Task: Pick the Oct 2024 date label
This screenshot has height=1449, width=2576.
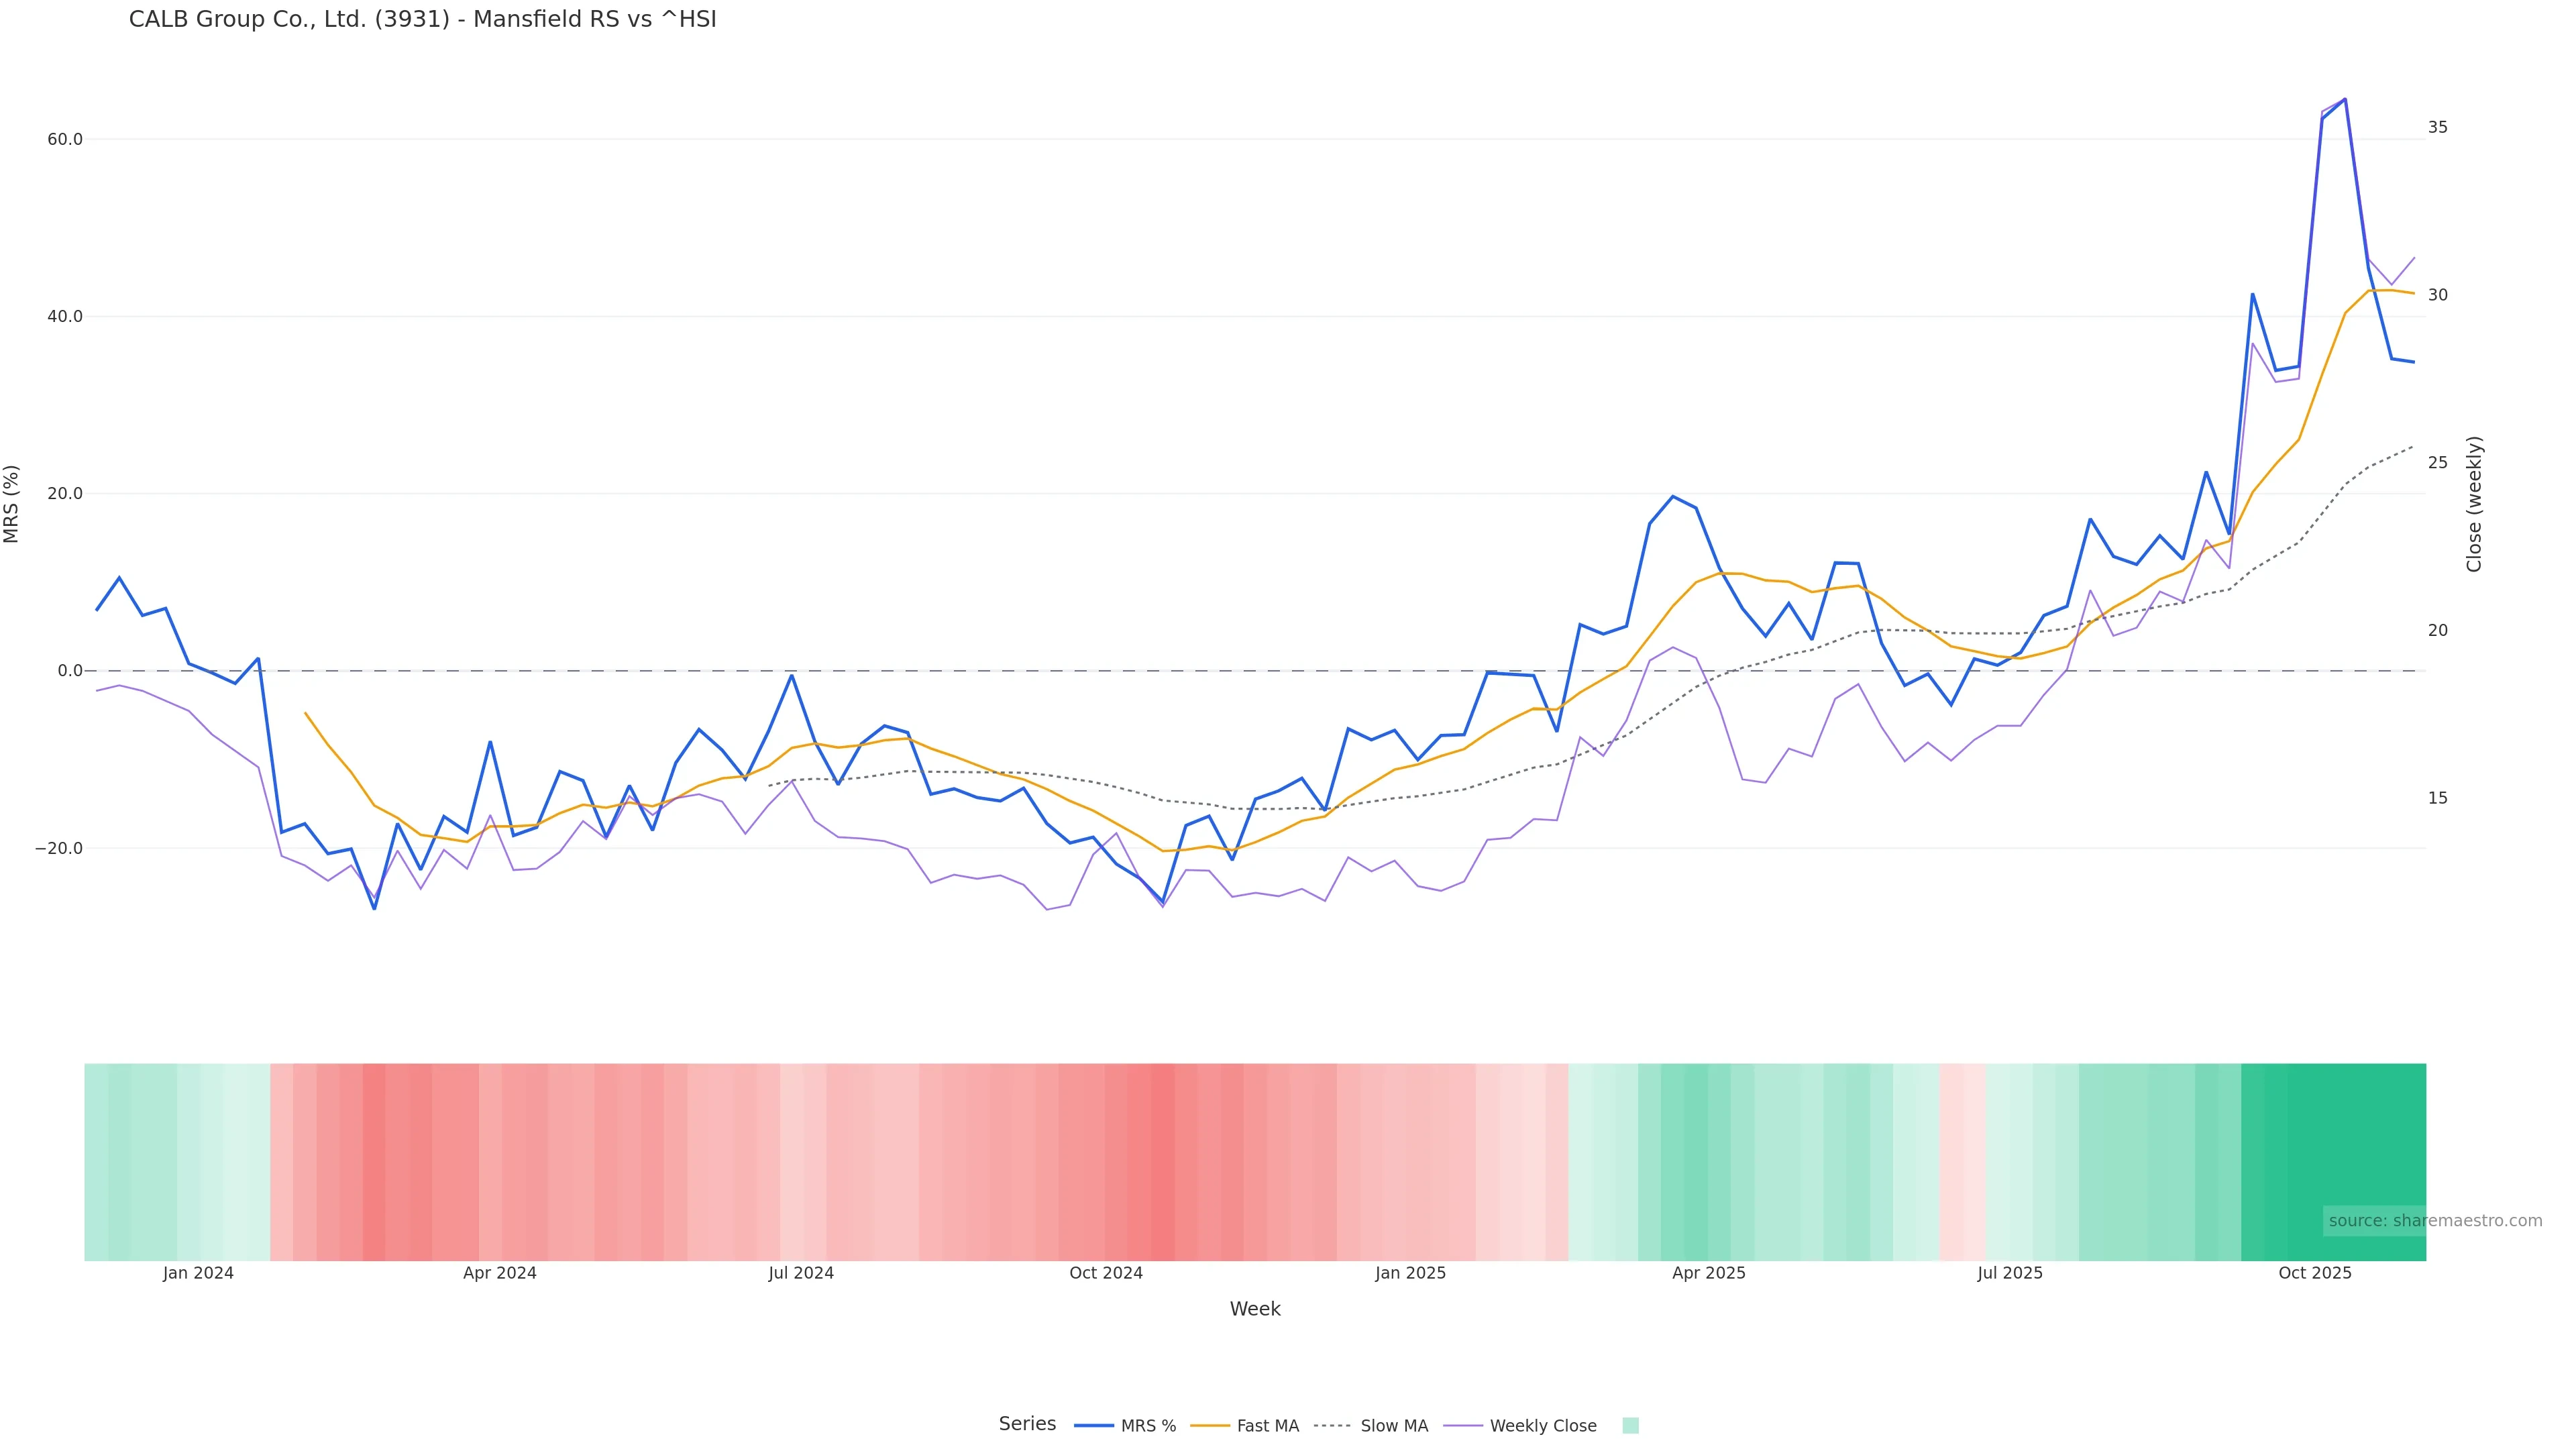Action: click(x=1105, y=1273)
